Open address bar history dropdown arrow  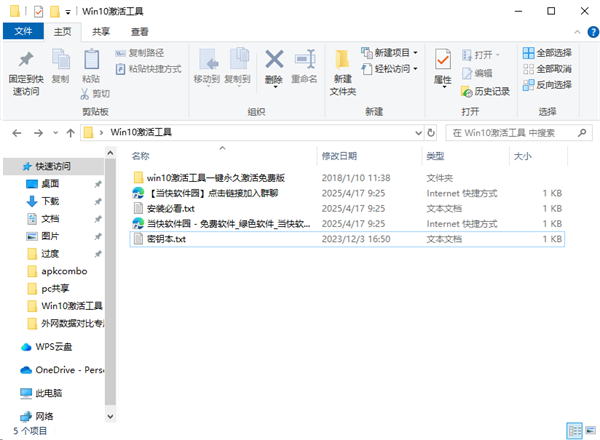pos(419,133)
